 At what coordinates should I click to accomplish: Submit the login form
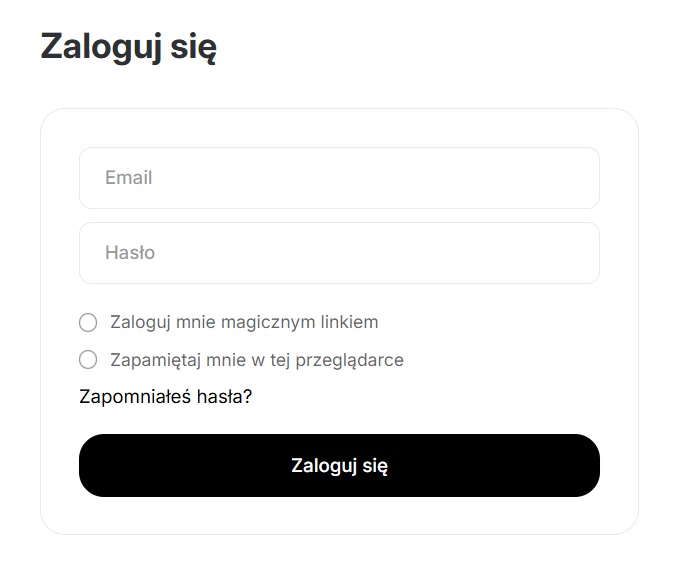click(339, 465)
